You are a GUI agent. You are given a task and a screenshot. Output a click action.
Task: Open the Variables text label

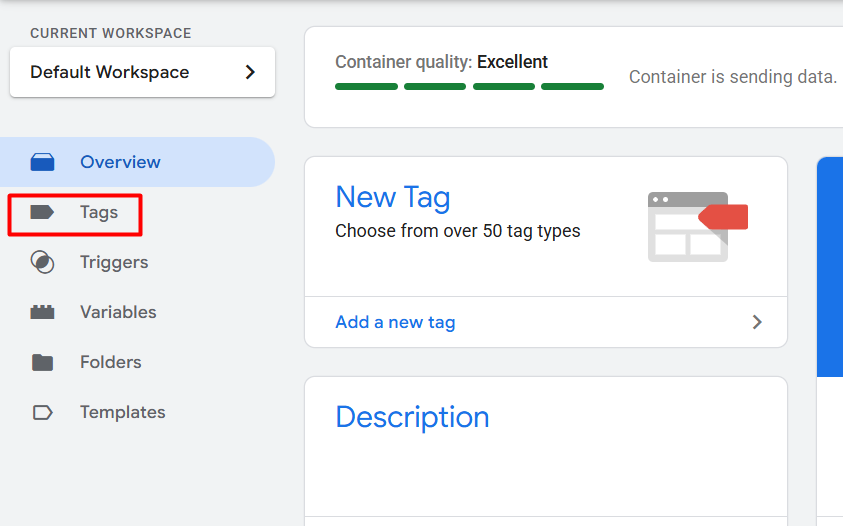pos(118,312)
